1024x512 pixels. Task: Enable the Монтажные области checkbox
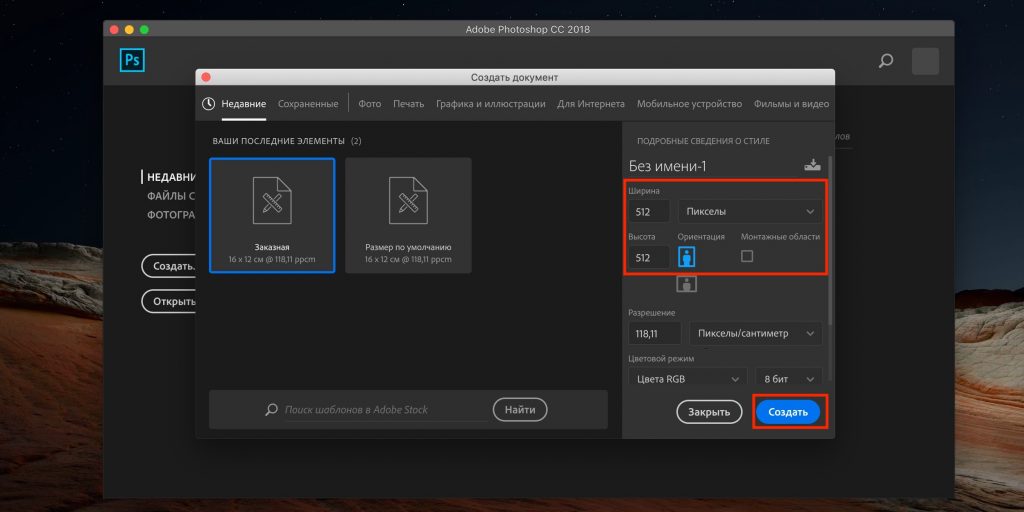(747, 257)
